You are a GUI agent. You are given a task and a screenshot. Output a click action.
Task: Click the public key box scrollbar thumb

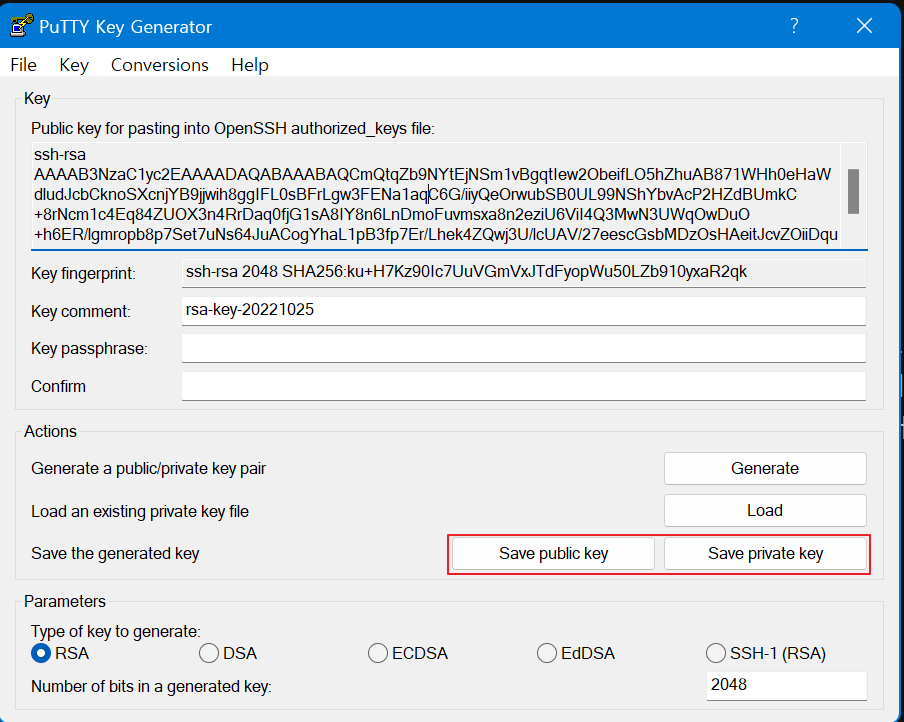pos(853,191)
